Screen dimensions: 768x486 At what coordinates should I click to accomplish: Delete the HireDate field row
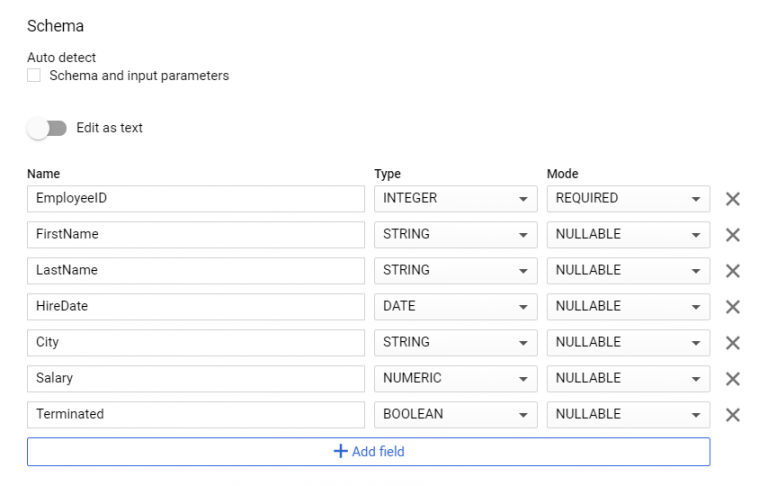click(x=732, y=307)
